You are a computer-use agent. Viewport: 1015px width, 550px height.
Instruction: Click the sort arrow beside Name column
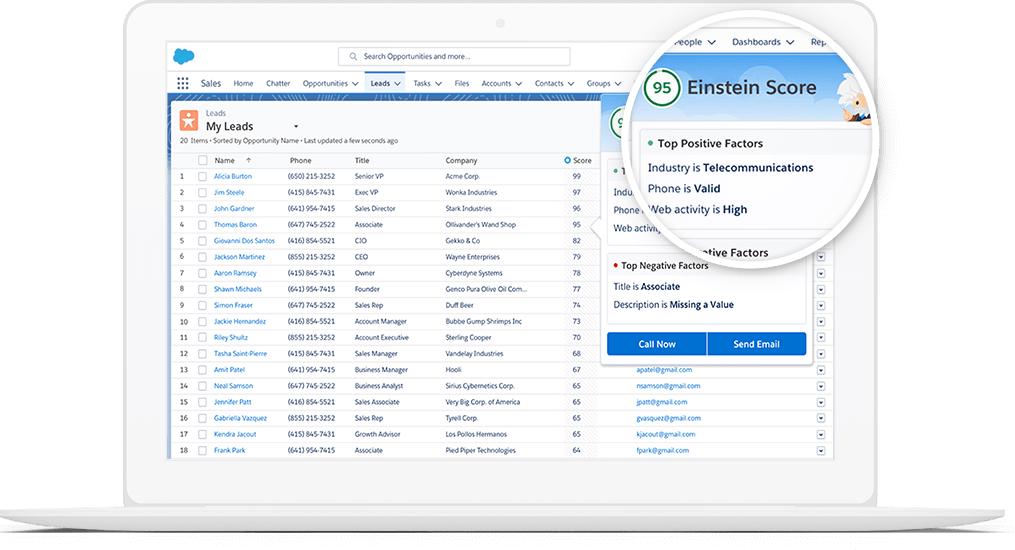pyautogui.click(x=248, y=160)
